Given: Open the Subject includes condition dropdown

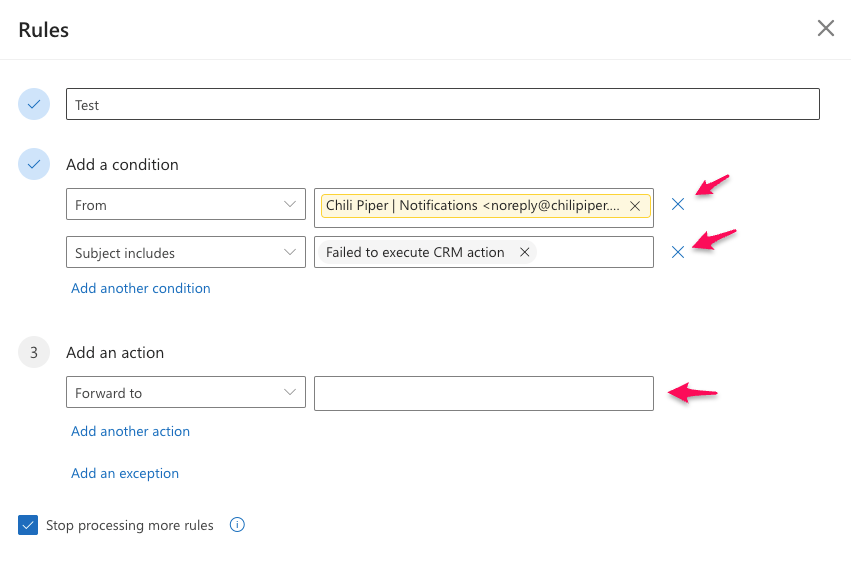Looking at the screenshot, I should (x=186, y=252).
